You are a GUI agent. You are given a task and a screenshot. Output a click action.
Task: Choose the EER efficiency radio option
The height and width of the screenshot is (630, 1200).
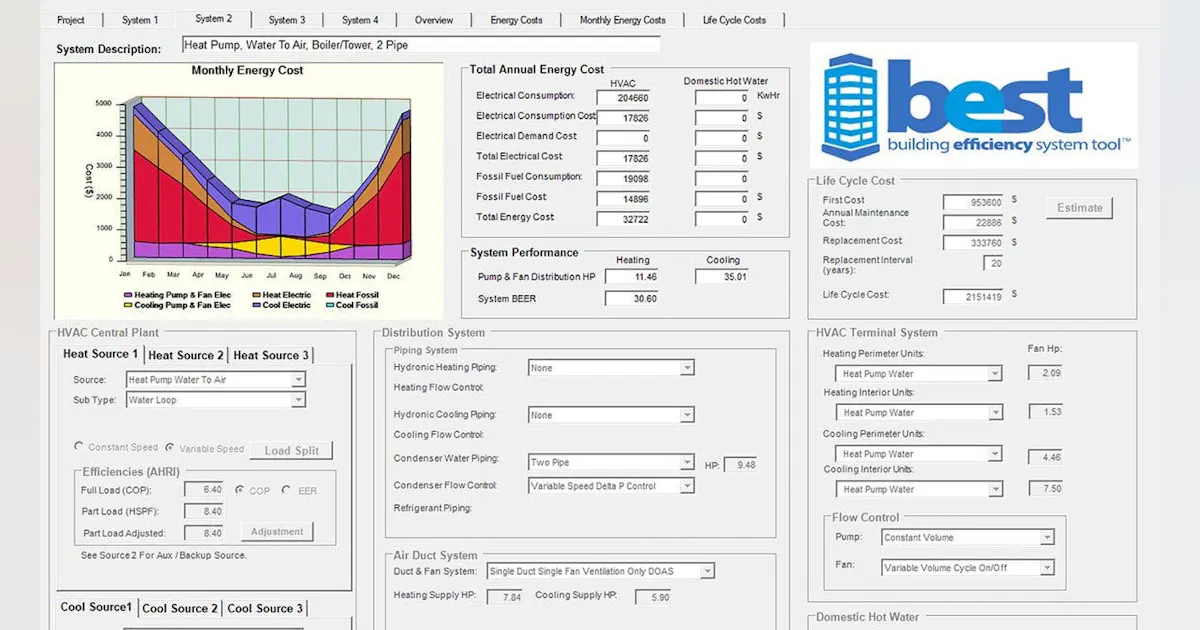point(286,490)
